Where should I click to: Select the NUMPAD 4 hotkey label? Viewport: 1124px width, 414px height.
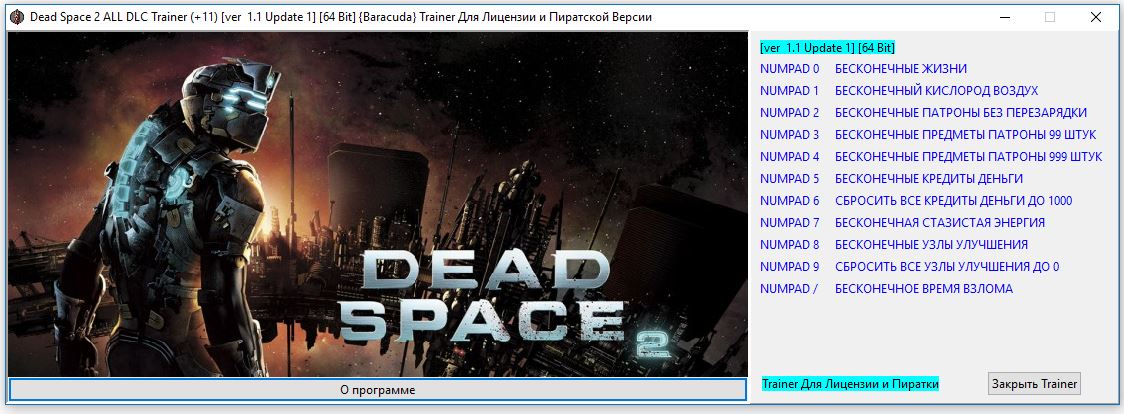[x=789, y=156]
